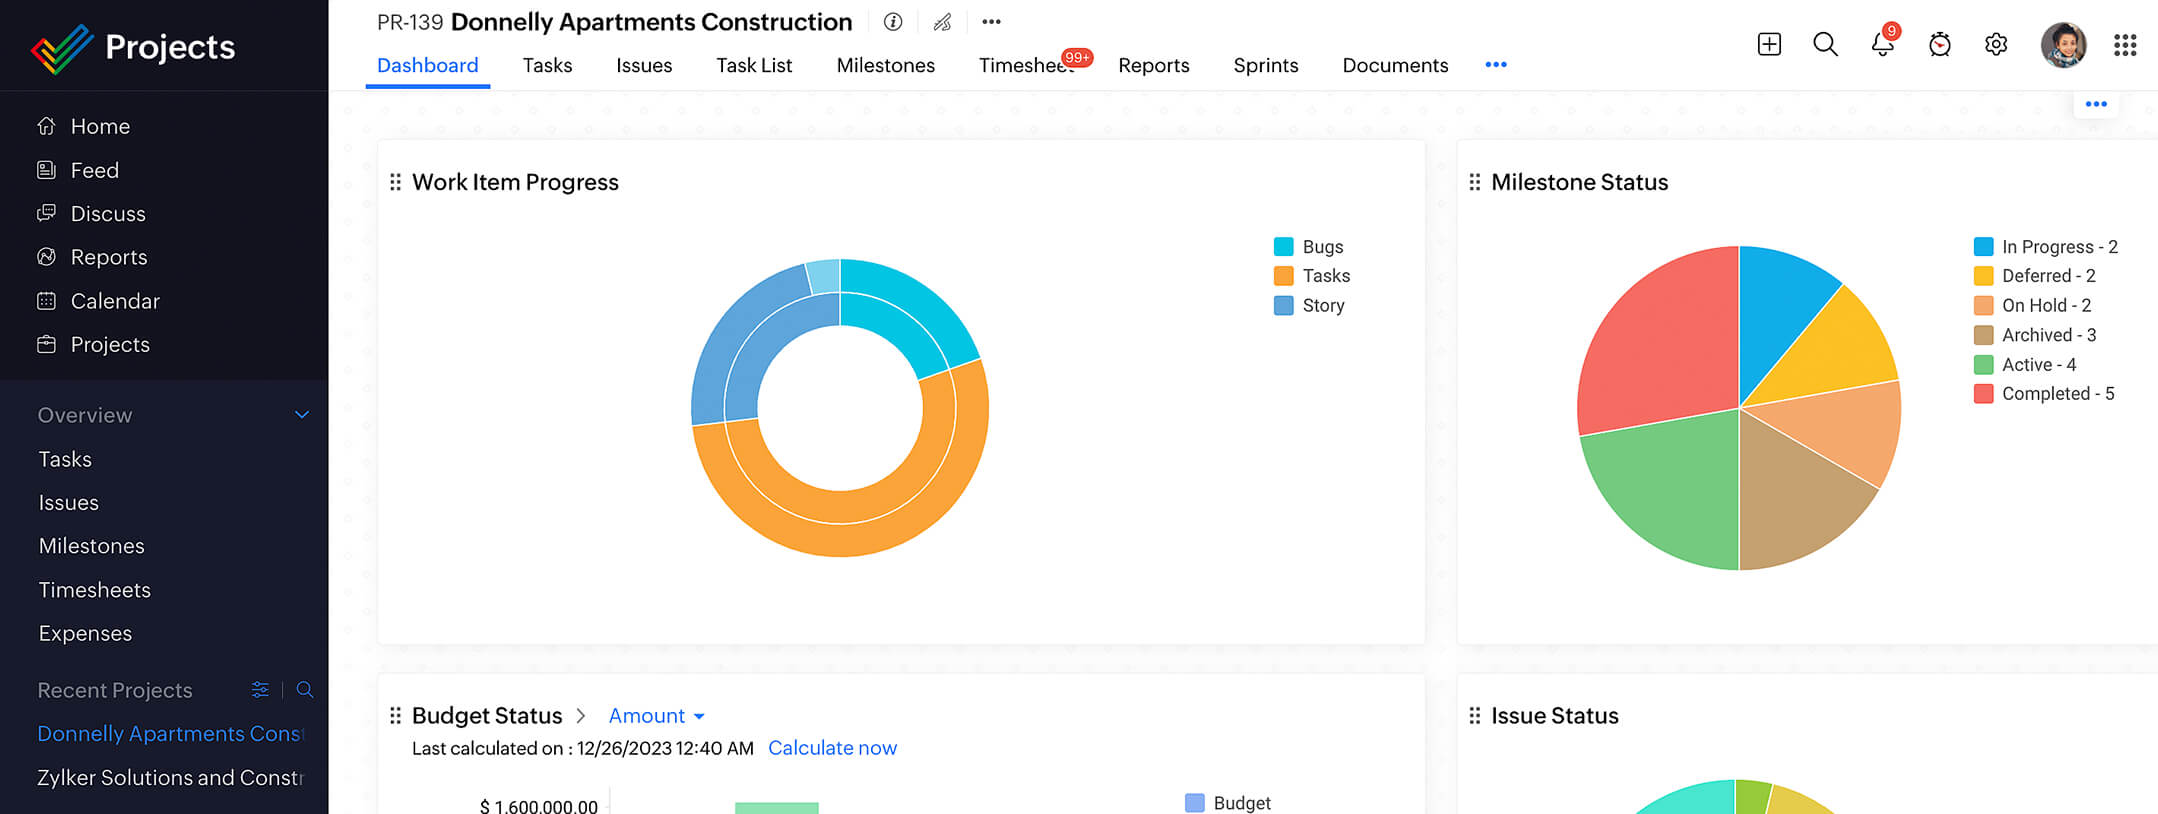Toggle Tasks series in chart legend
2158x814 pixels.
click(x=1313, y=276)
